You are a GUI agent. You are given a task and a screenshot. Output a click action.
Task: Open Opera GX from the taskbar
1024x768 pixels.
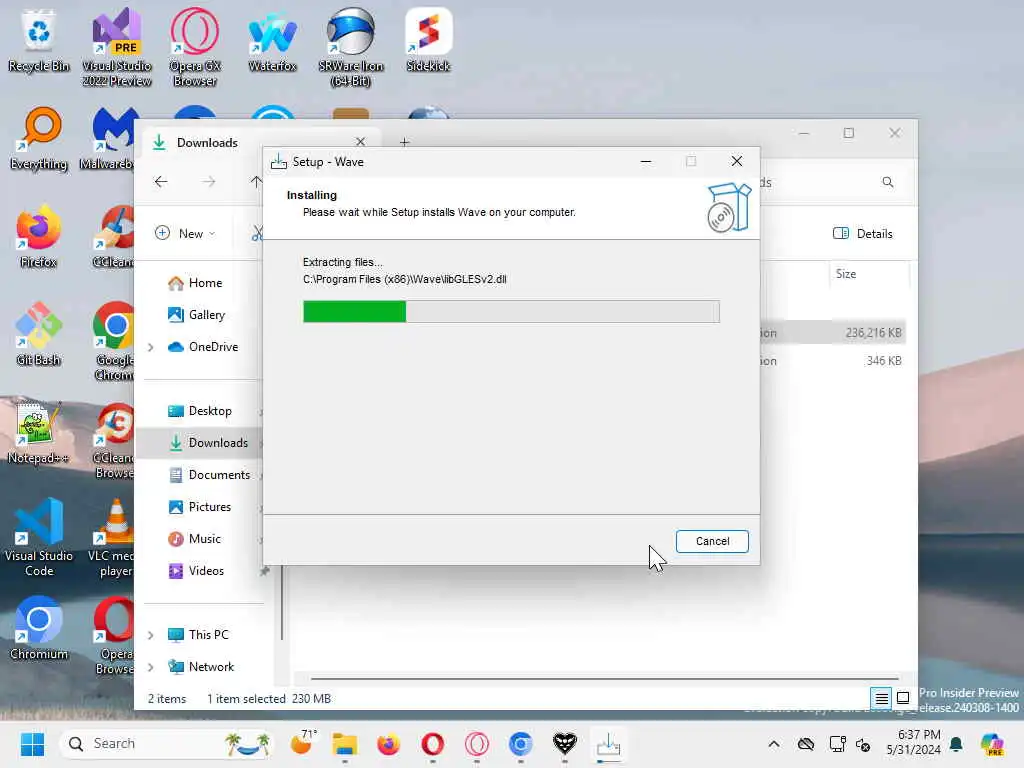476,744
